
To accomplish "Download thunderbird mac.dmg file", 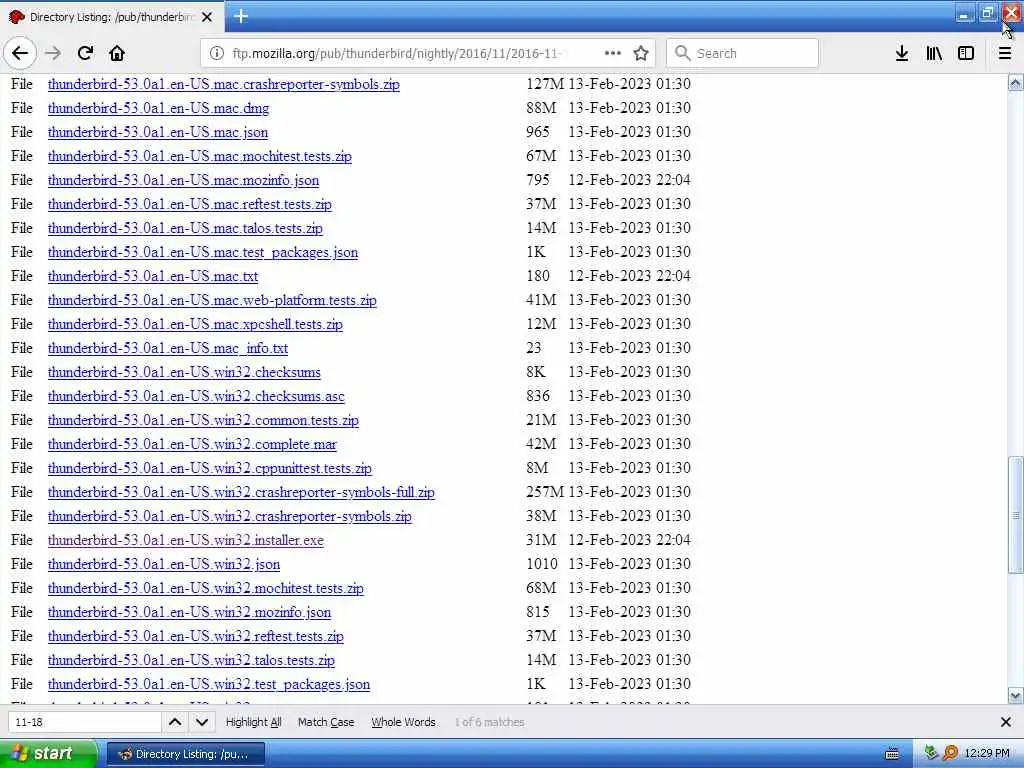I will click(x=158, y=108).
